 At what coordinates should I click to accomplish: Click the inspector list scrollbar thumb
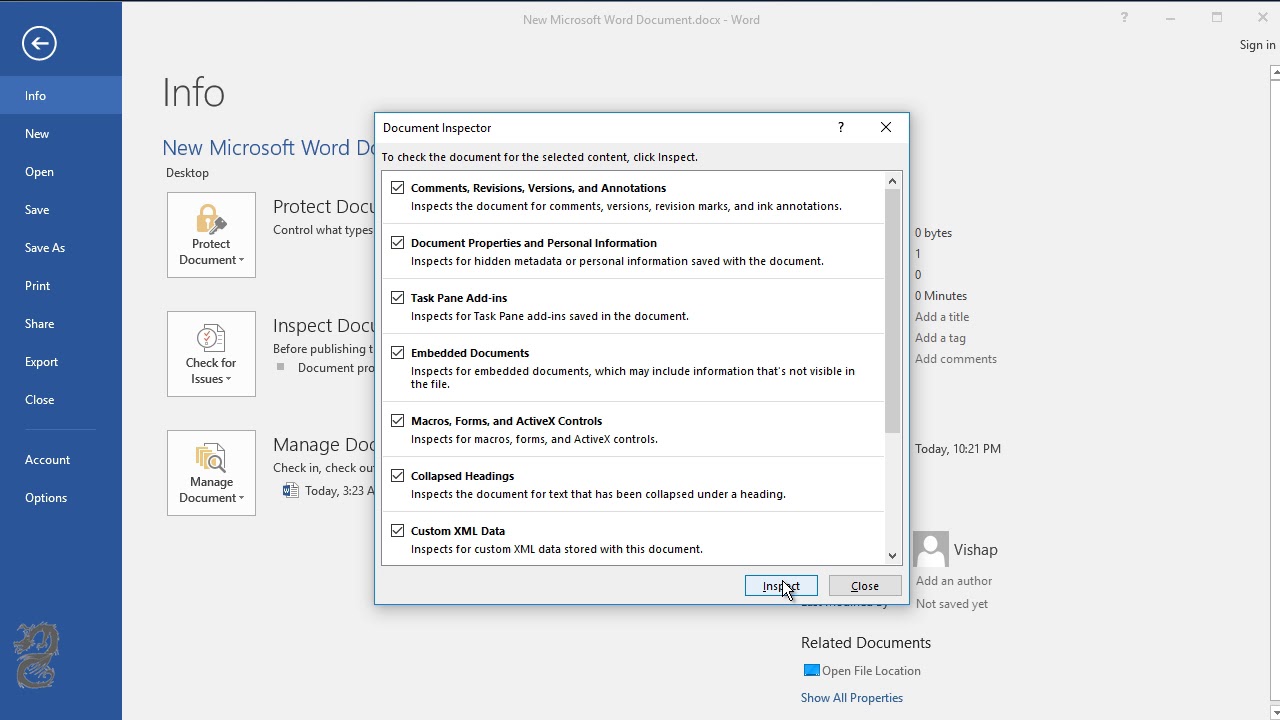[x=892, y=311]
